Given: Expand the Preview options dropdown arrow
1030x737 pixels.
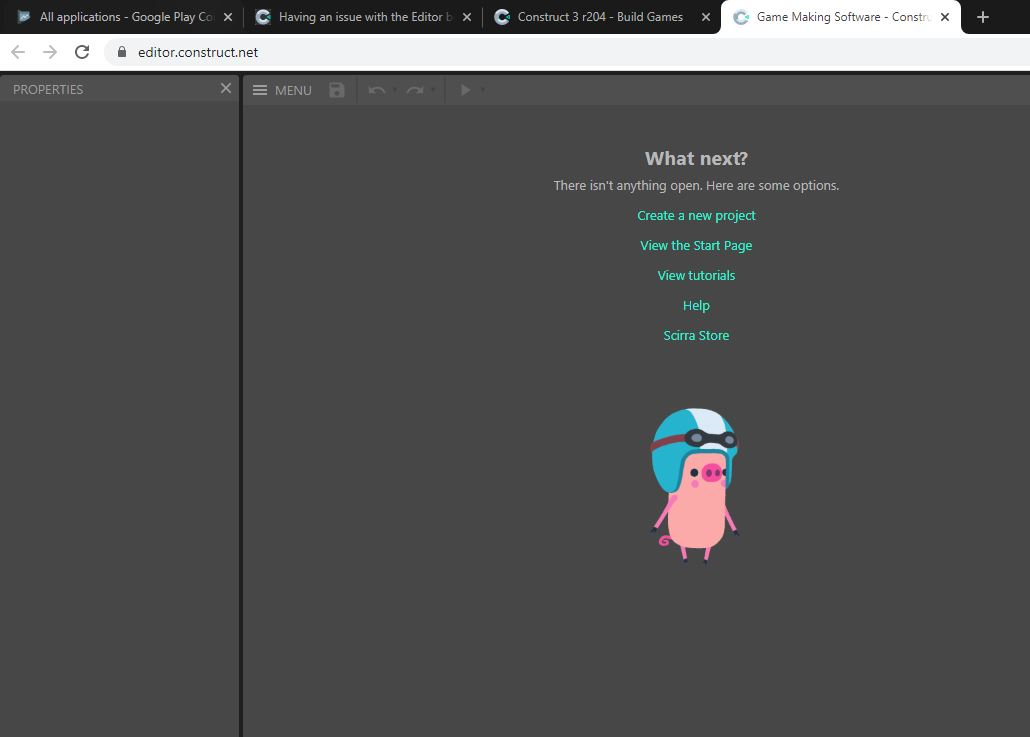Looking at the screenshot, I should point(483,90).
